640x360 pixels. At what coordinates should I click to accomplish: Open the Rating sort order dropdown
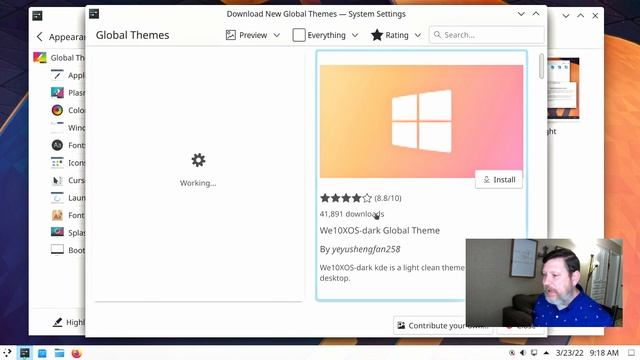[396, 35]
